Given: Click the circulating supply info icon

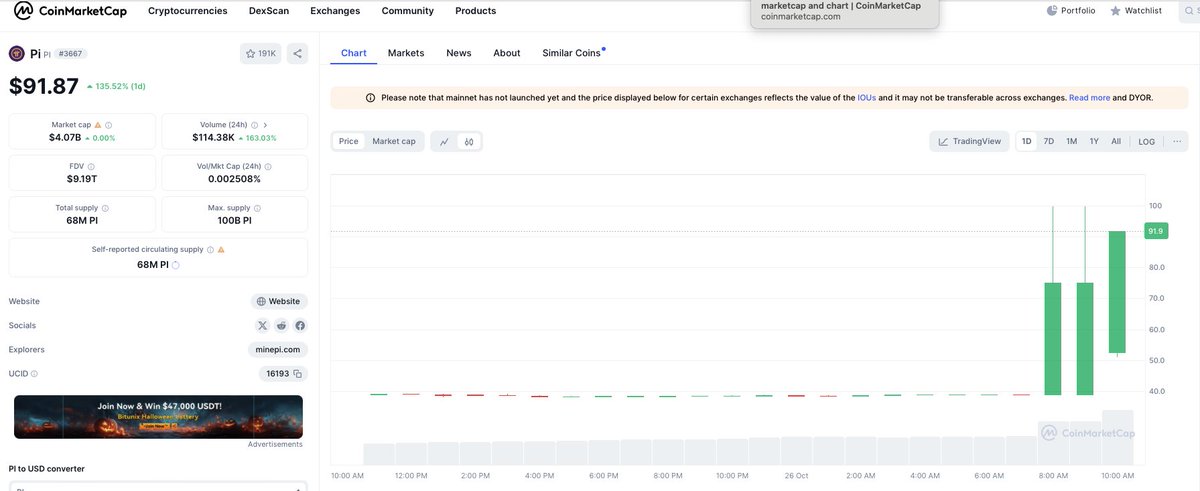Looking at the screenshot, I should [x=210, y=249].
